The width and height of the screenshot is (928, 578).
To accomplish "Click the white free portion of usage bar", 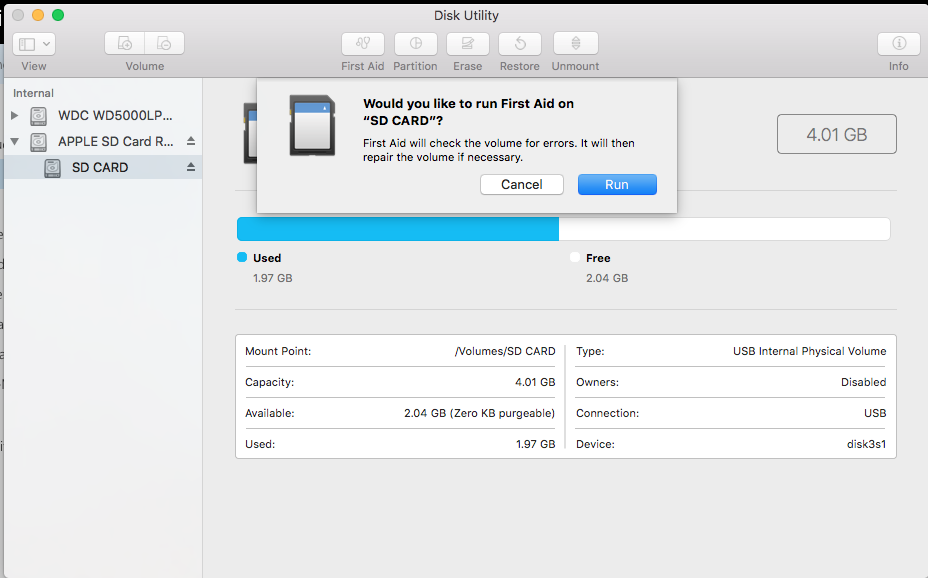I will (x=724, y=229).
